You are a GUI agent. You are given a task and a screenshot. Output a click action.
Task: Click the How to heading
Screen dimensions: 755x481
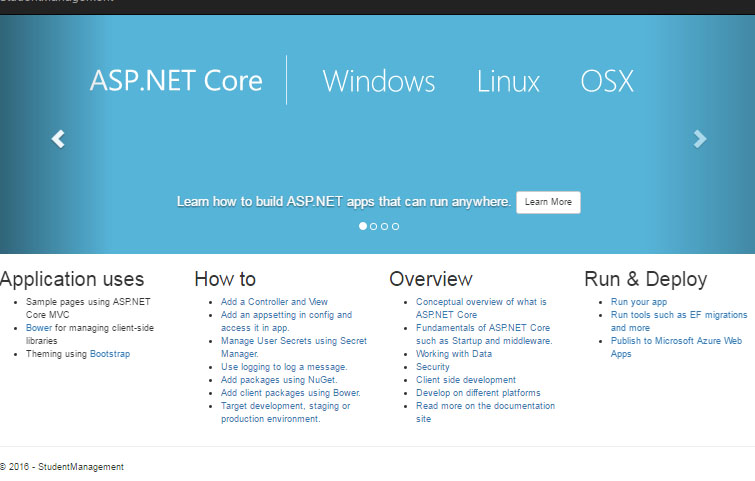[225, 279]
